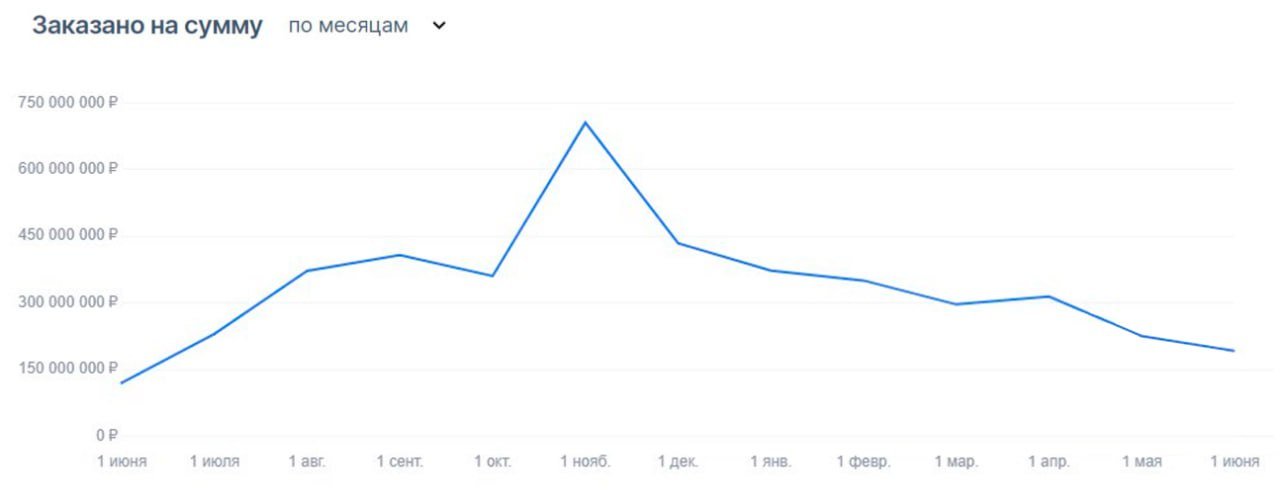Select the "1 мая" x-axis label
This screenshot has height=502, width=1280.
[x=1141, y=462]
